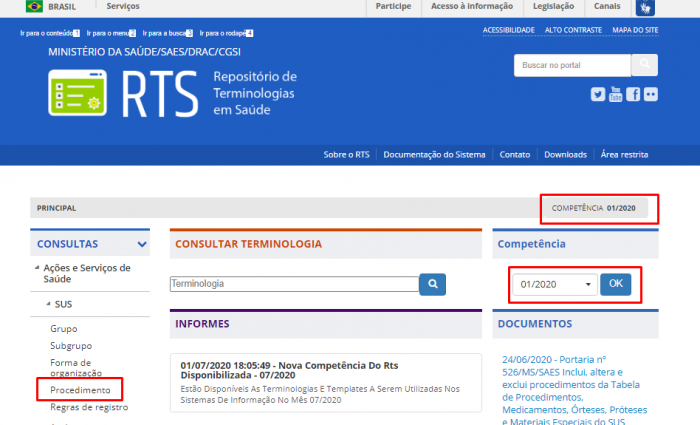Screen dimensions: 700x425
Task: Open the Flickr icon link
Action: 651,94
